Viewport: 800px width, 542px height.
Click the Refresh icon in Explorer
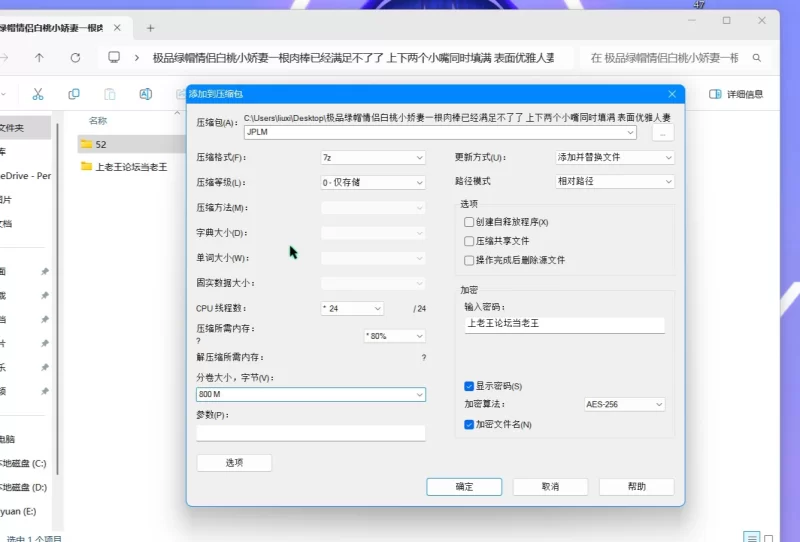tap(76, 58)
